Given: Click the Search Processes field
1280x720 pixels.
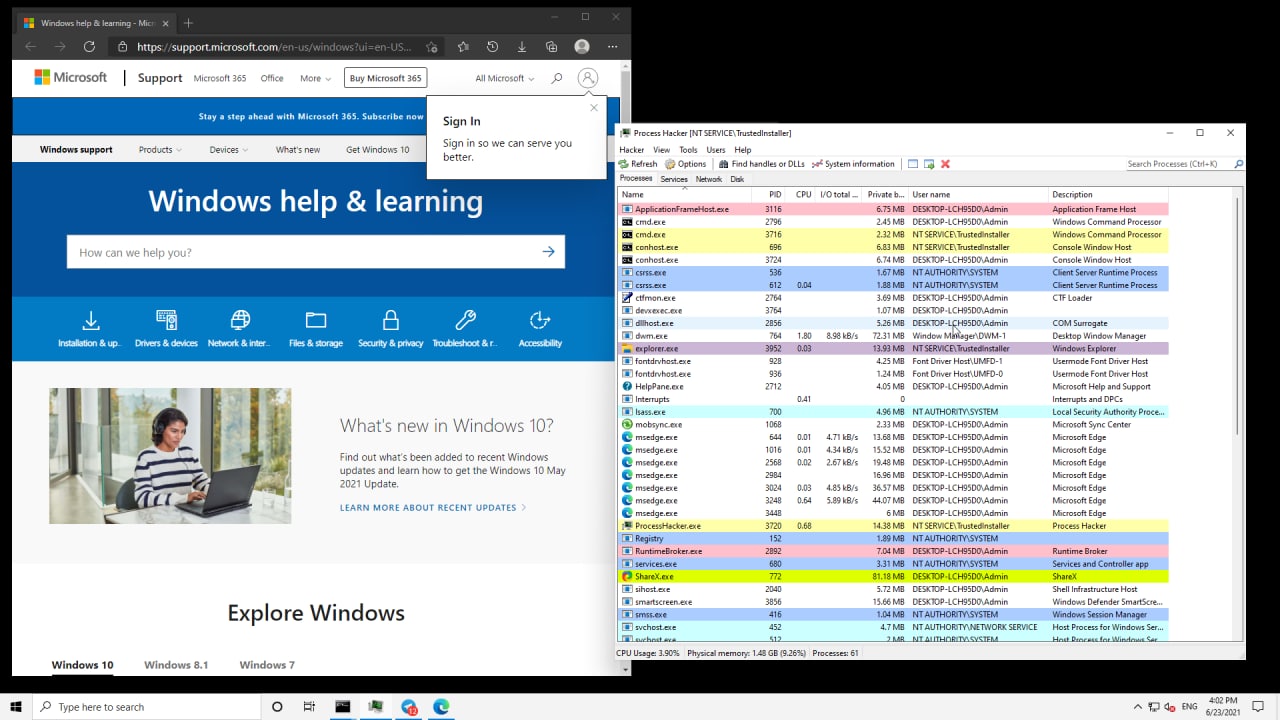Looking at the screenshot, I should pos(1178,164).
